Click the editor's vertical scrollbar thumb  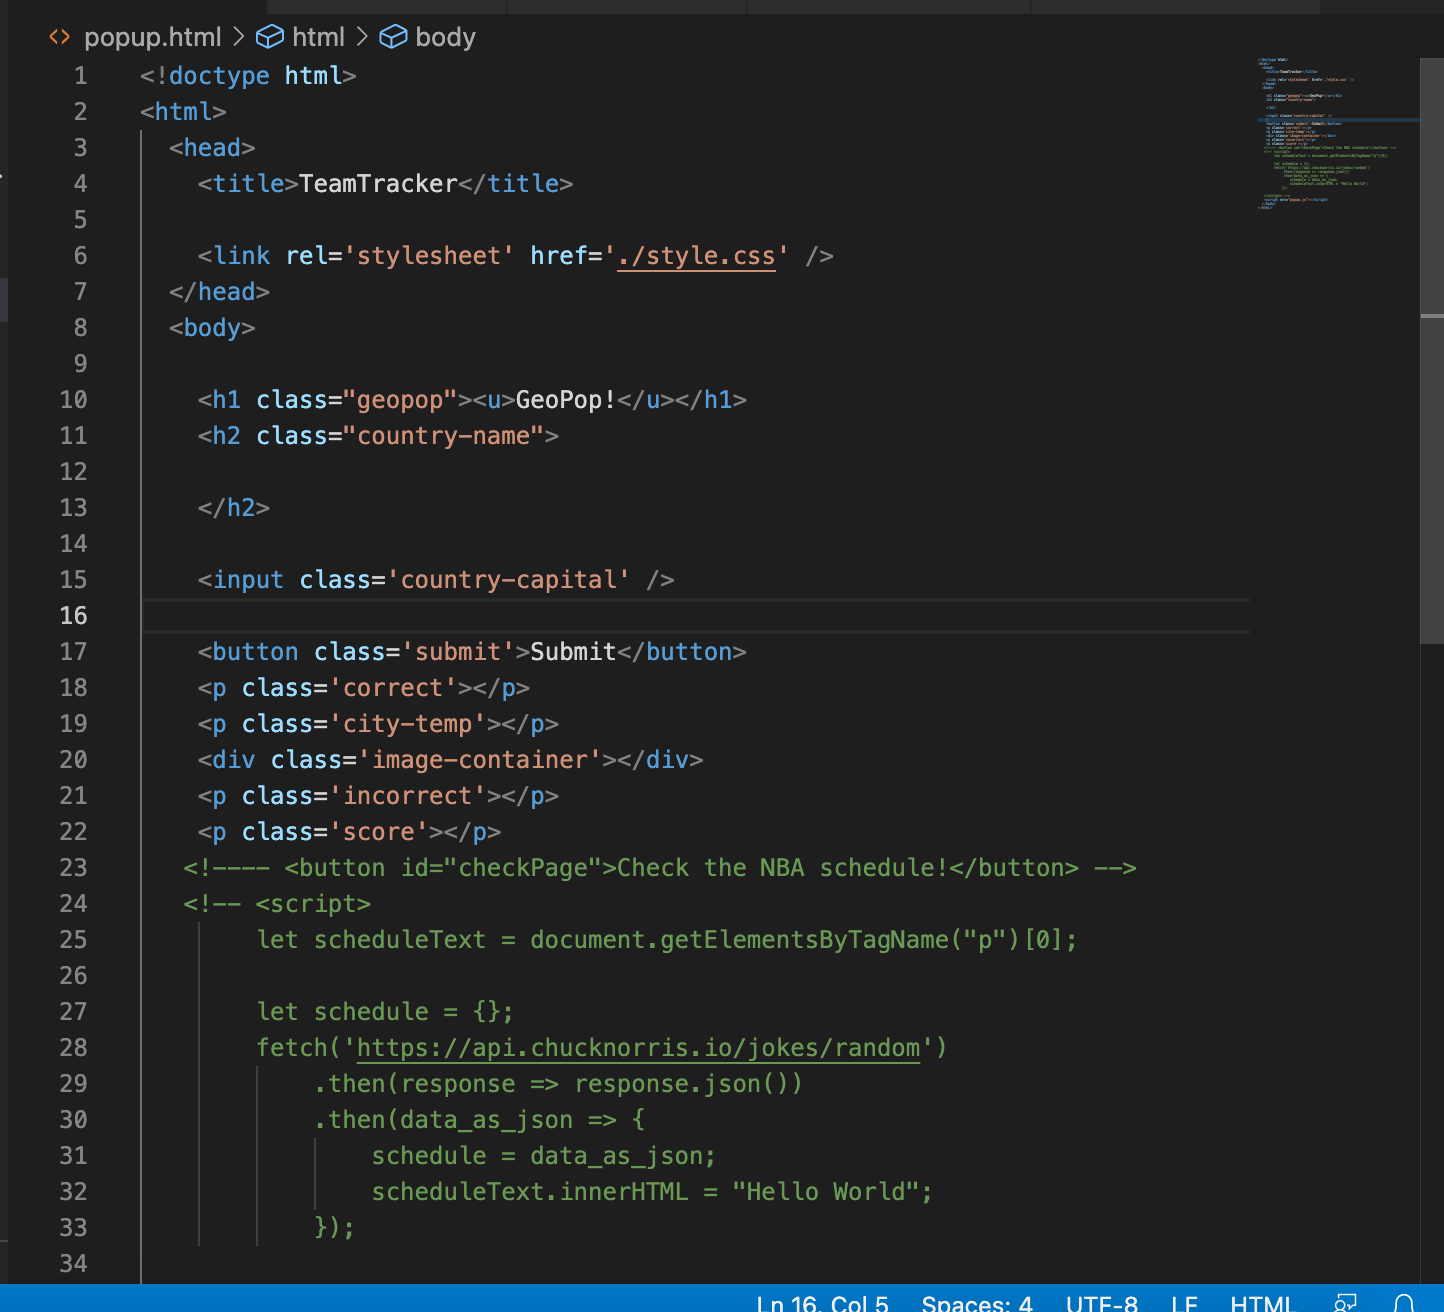coord(1432,350)
